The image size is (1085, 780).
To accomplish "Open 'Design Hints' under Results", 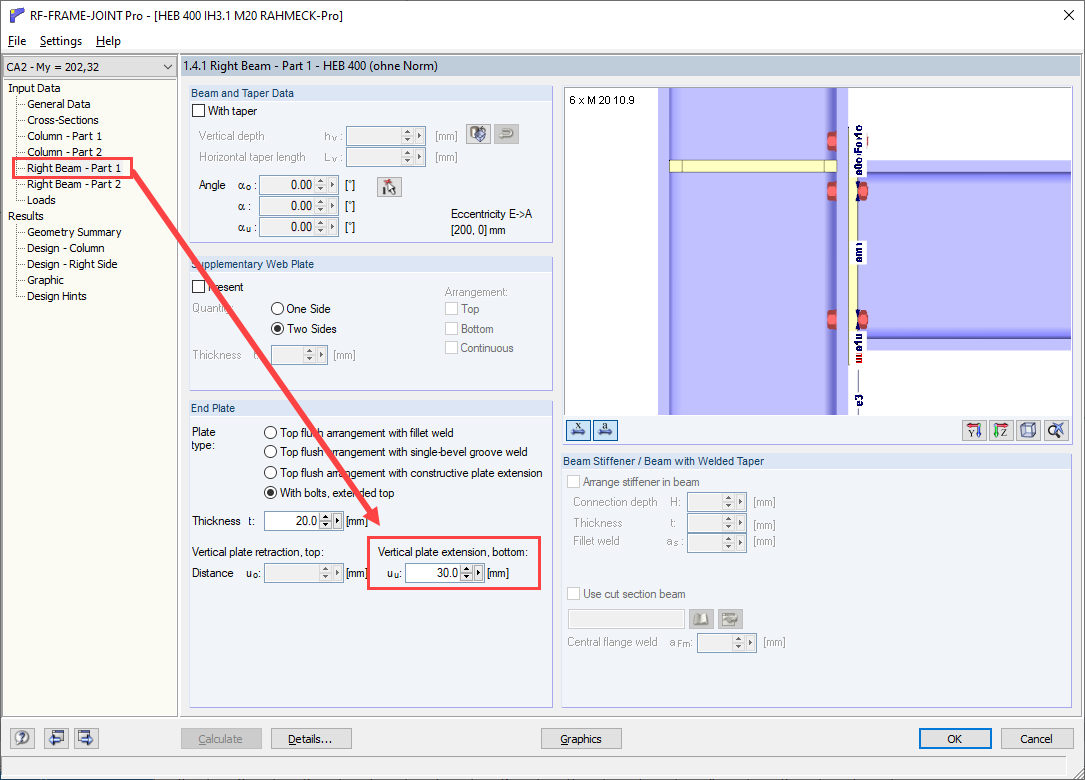I will 57,296.
